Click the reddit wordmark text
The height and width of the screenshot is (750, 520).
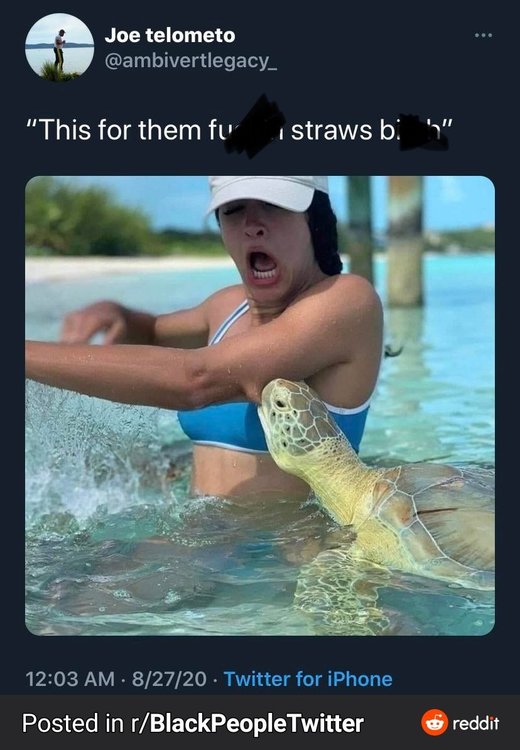[x=476, y=723]
